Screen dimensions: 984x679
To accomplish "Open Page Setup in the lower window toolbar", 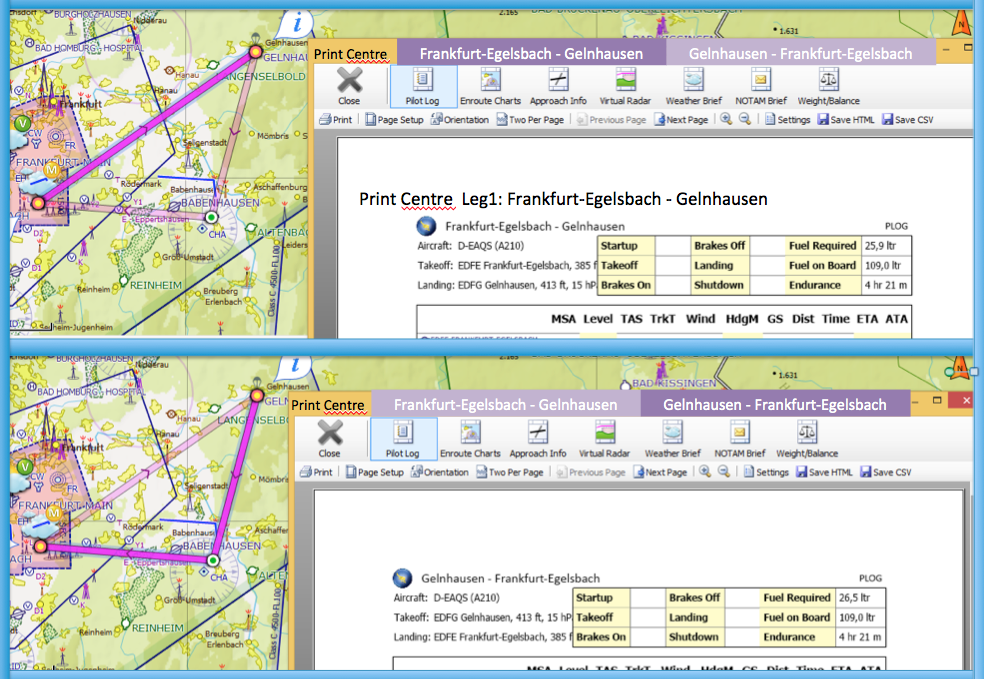I will pyautogui.click(x=375, y=472).
